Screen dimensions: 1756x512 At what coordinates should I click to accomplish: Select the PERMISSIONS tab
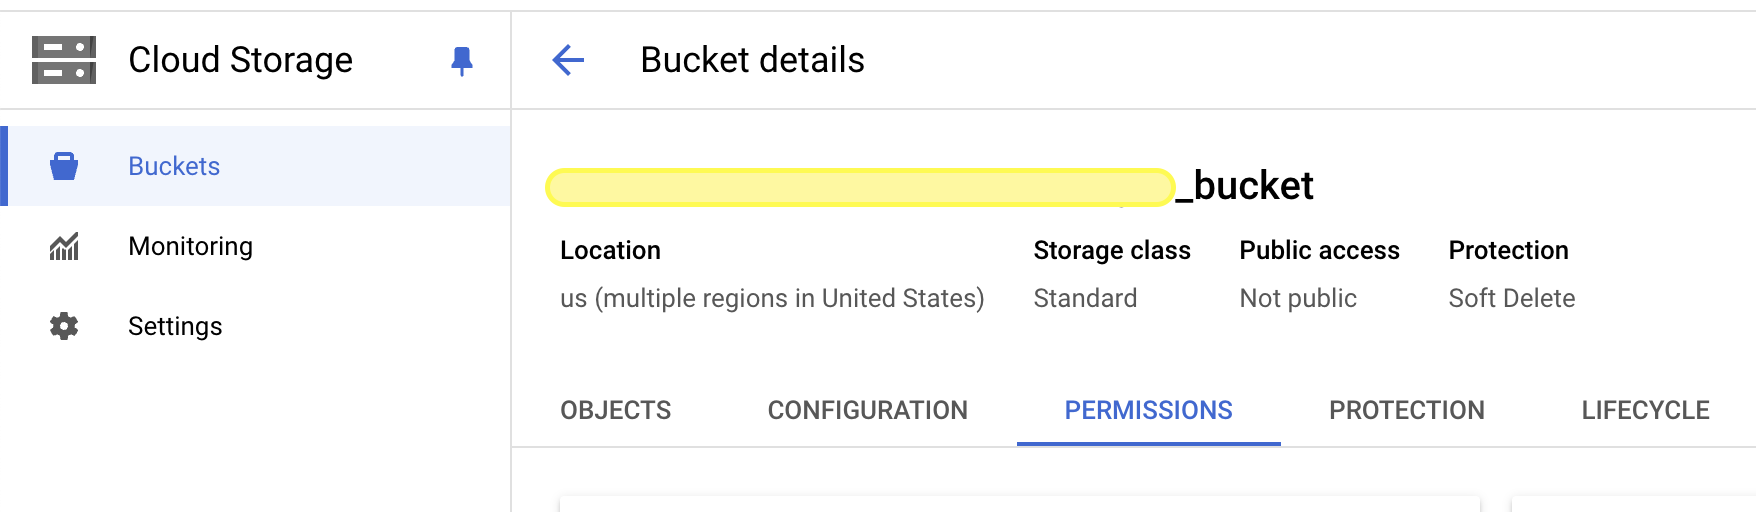1148,410
